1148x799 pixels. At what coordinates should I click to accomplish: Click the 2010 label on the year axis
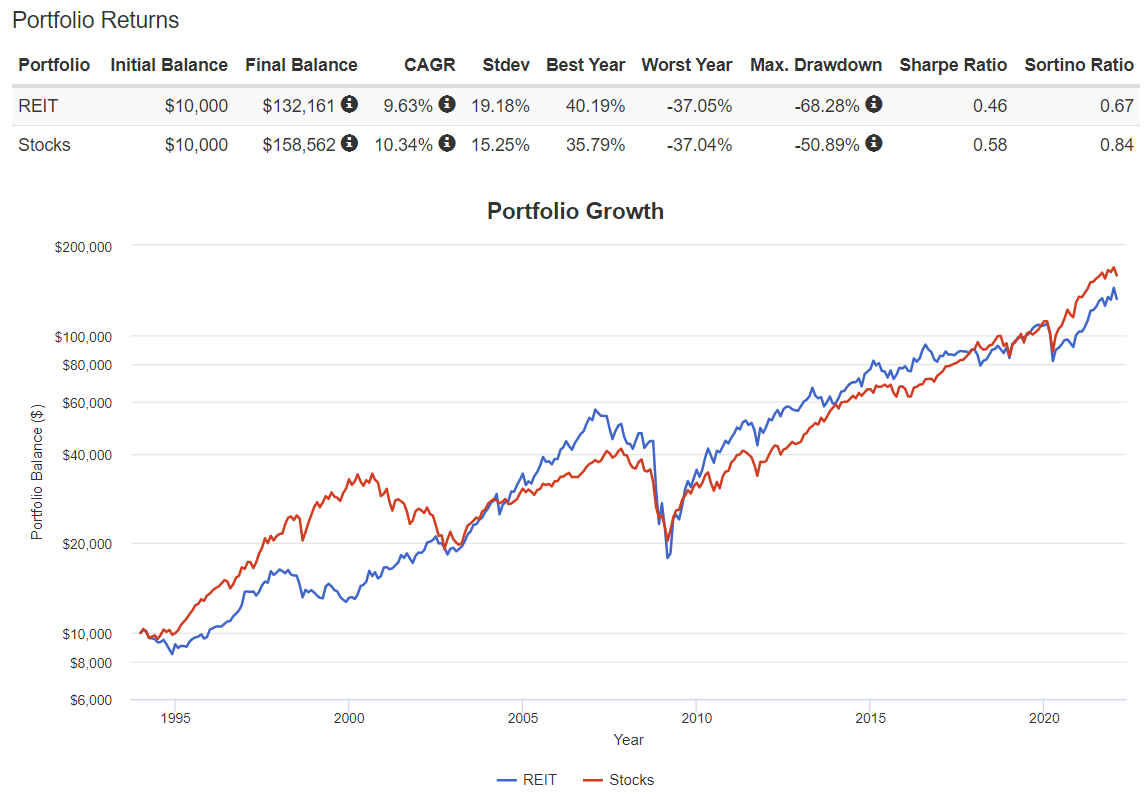pyautogui.click(x=696, y=718)
